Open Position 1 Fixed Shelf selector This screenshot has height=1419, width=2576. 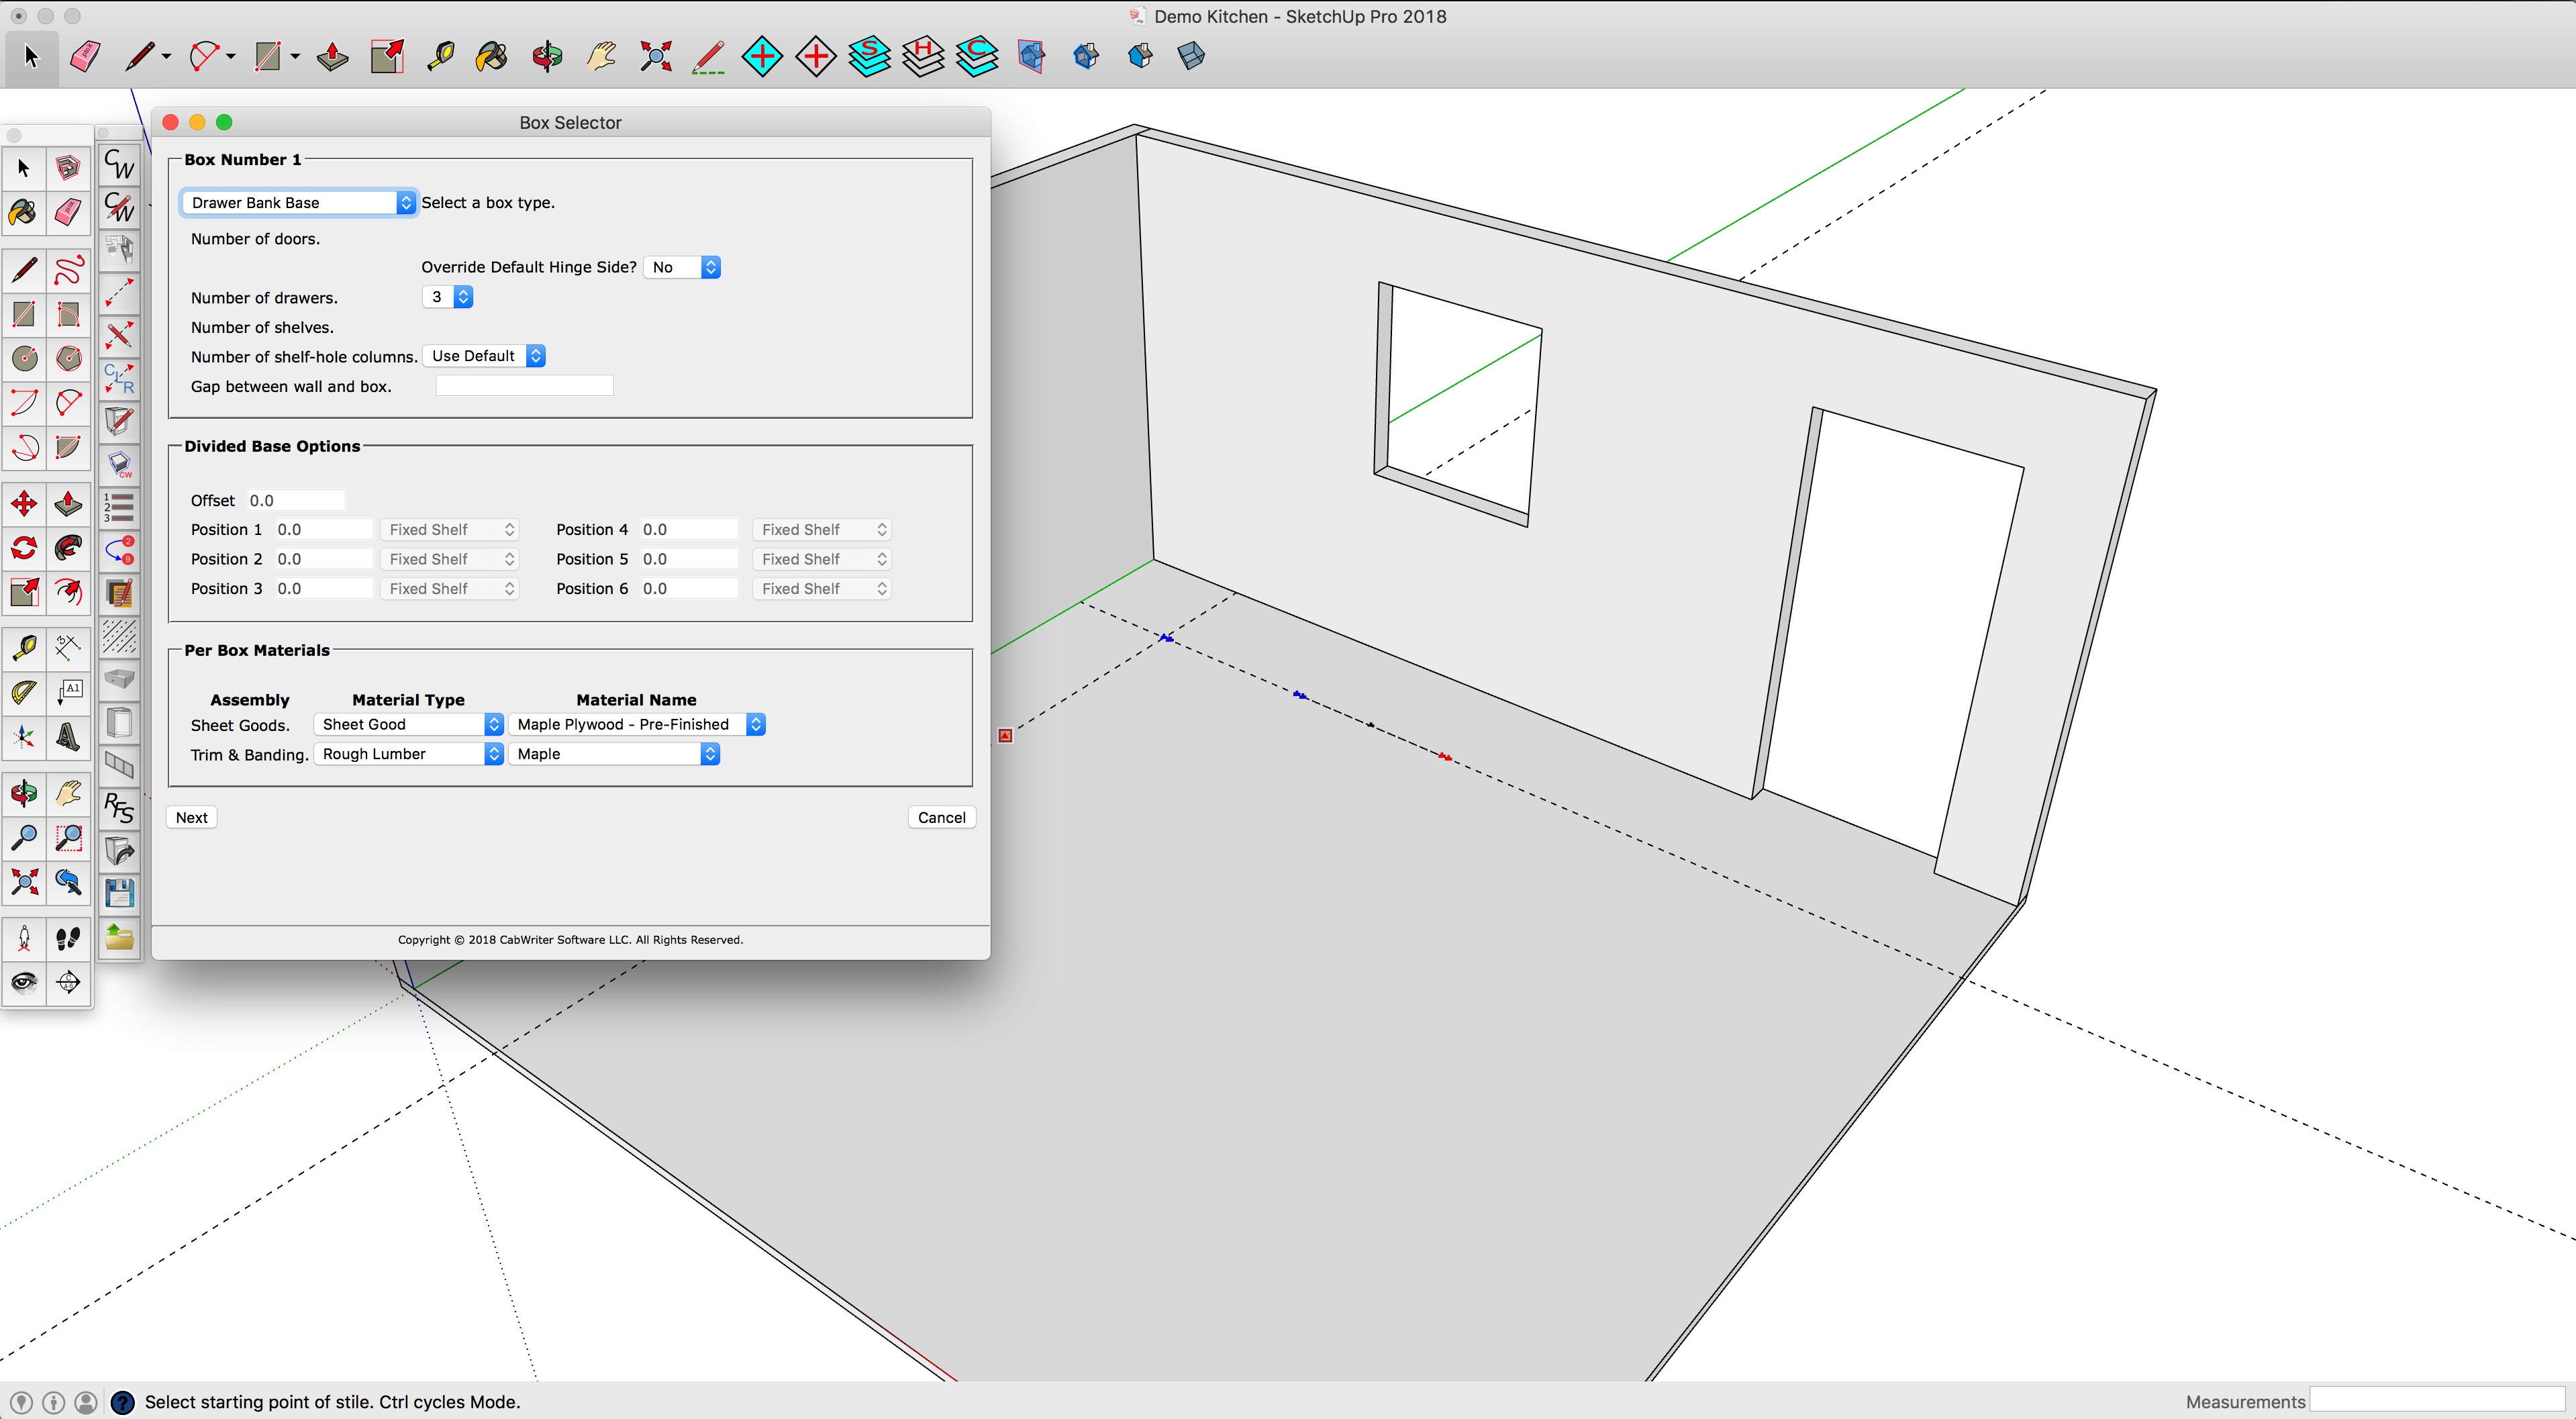pyautogui.click(x=450, y=530)
